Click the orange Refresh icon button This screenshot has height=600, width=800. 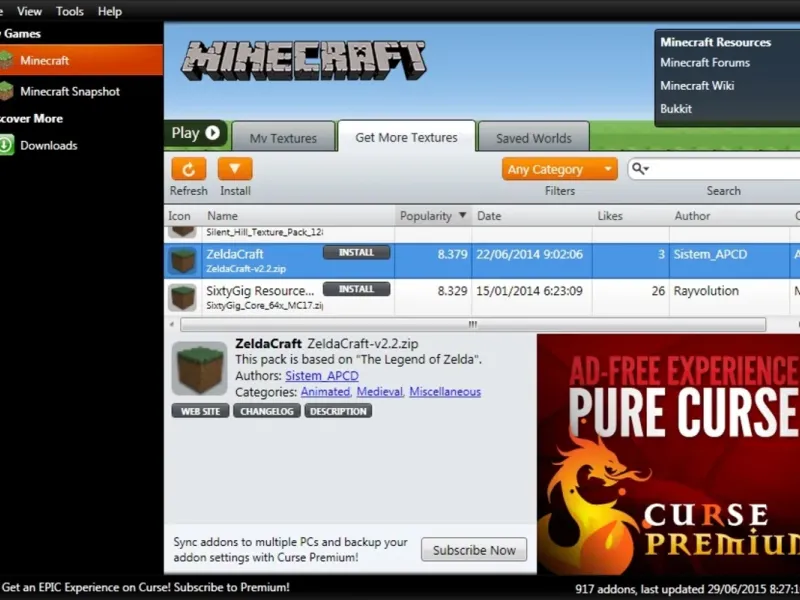(188, 169)
